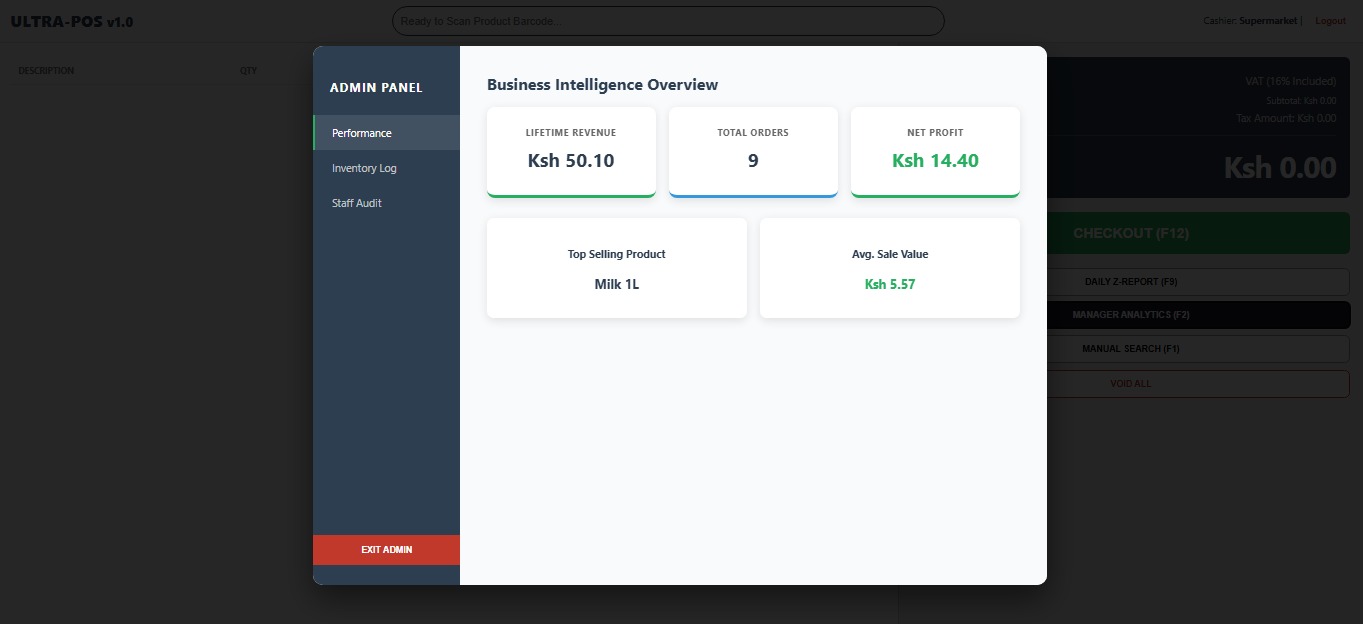Screen dimensions: 1363x624
Task: Select the LIFETIME REVENUE card
Action: pyautogui.click(x=571, y=151)
